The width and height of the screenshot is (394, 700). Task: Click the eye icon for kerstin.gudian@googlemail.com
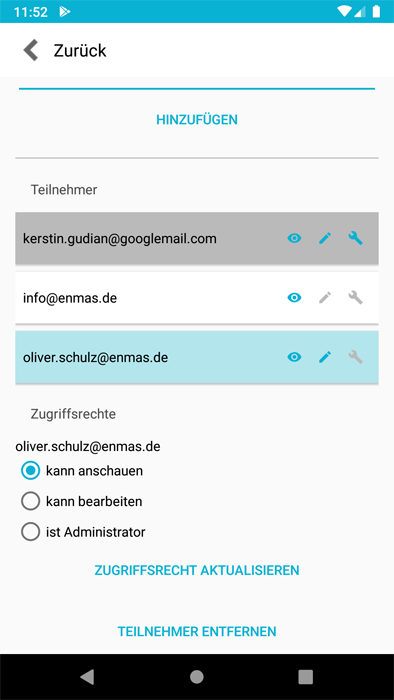(294, 238)
